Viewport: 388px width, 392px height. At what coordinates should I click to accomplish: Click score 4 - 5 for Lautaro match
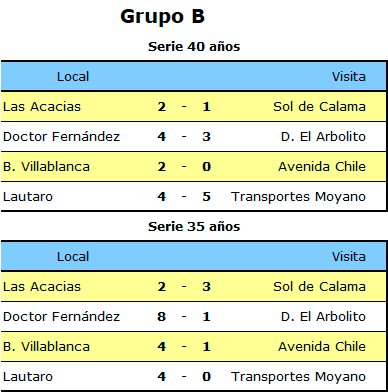(x=184, y=197)
